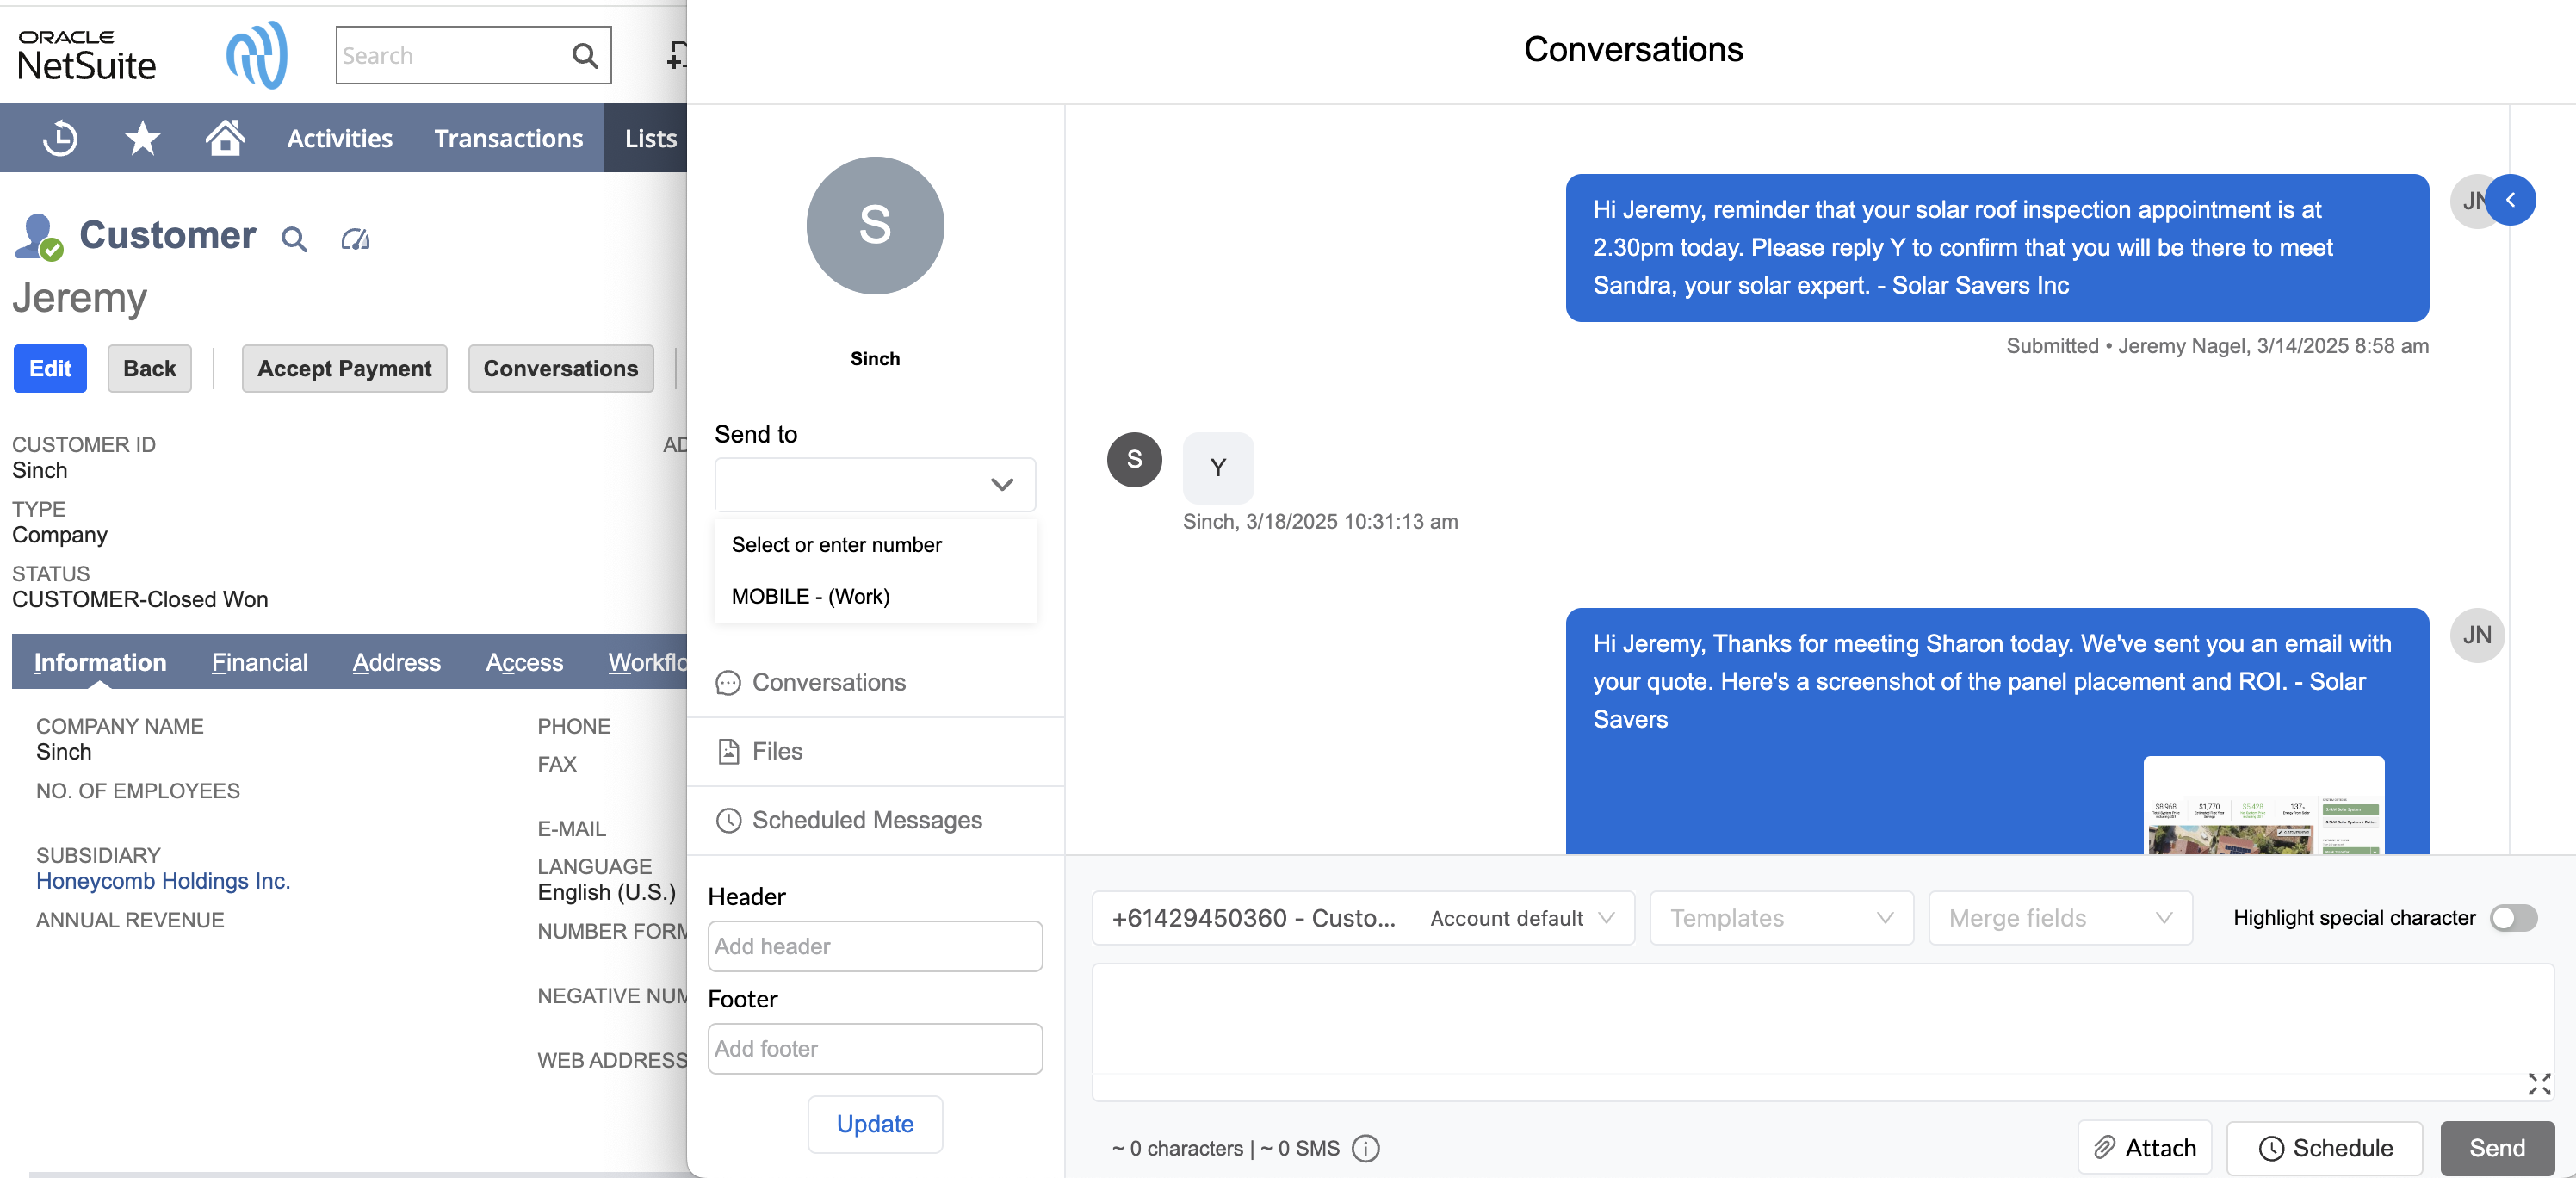Viewport: 2576px width, 1178px height.
Task: Click the search magnifier in global search
Action: click(x=585, y=56)
